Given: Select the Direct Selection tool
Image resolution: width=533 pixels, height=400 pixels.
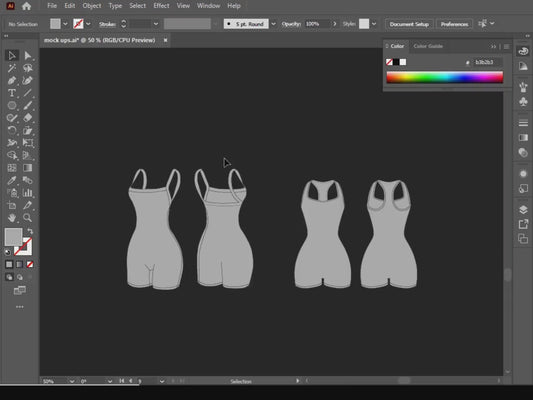Looking at the screenshot, I should [28, 55].
